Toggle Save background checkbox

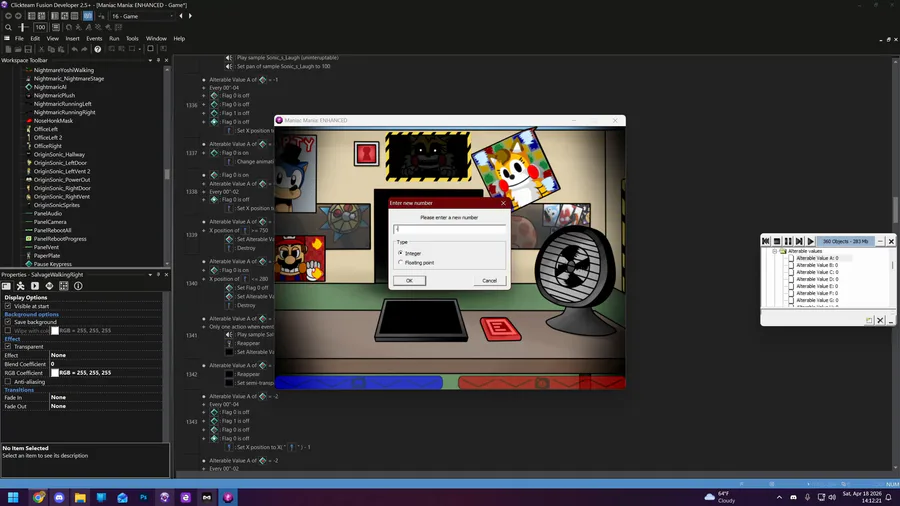tap(8, 322)
